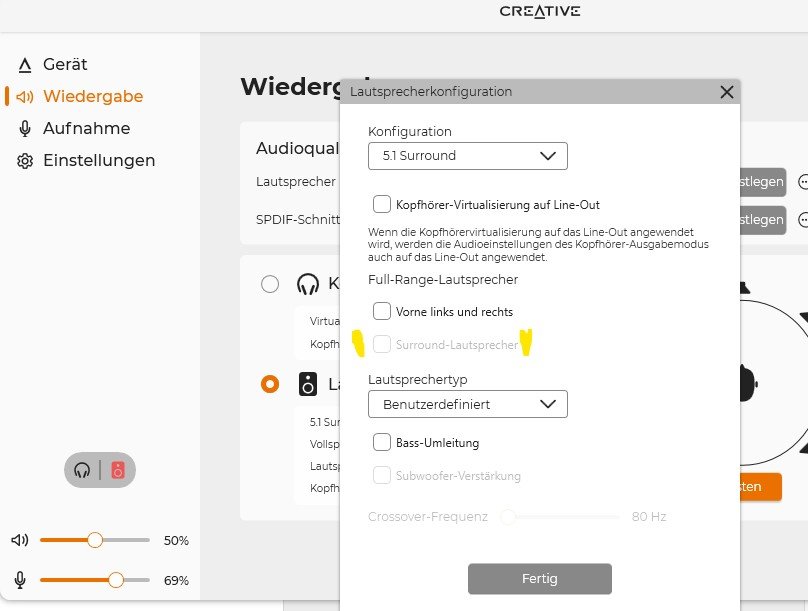
Task: Click the microphone level slider handle at 69%
Action: click(116, 580)
